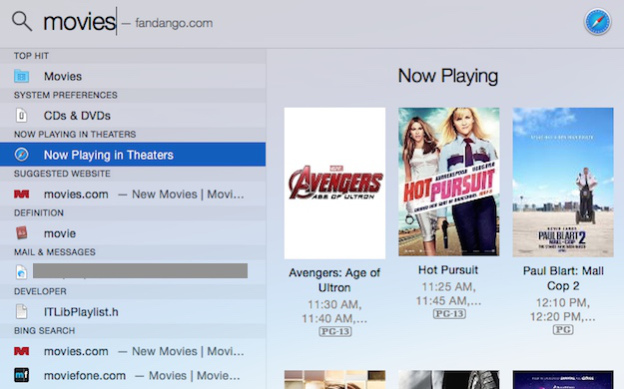The height and width of the screenshot is (389, 624).
Task: Click the DEFINITION section header
Action: (39, 213)
